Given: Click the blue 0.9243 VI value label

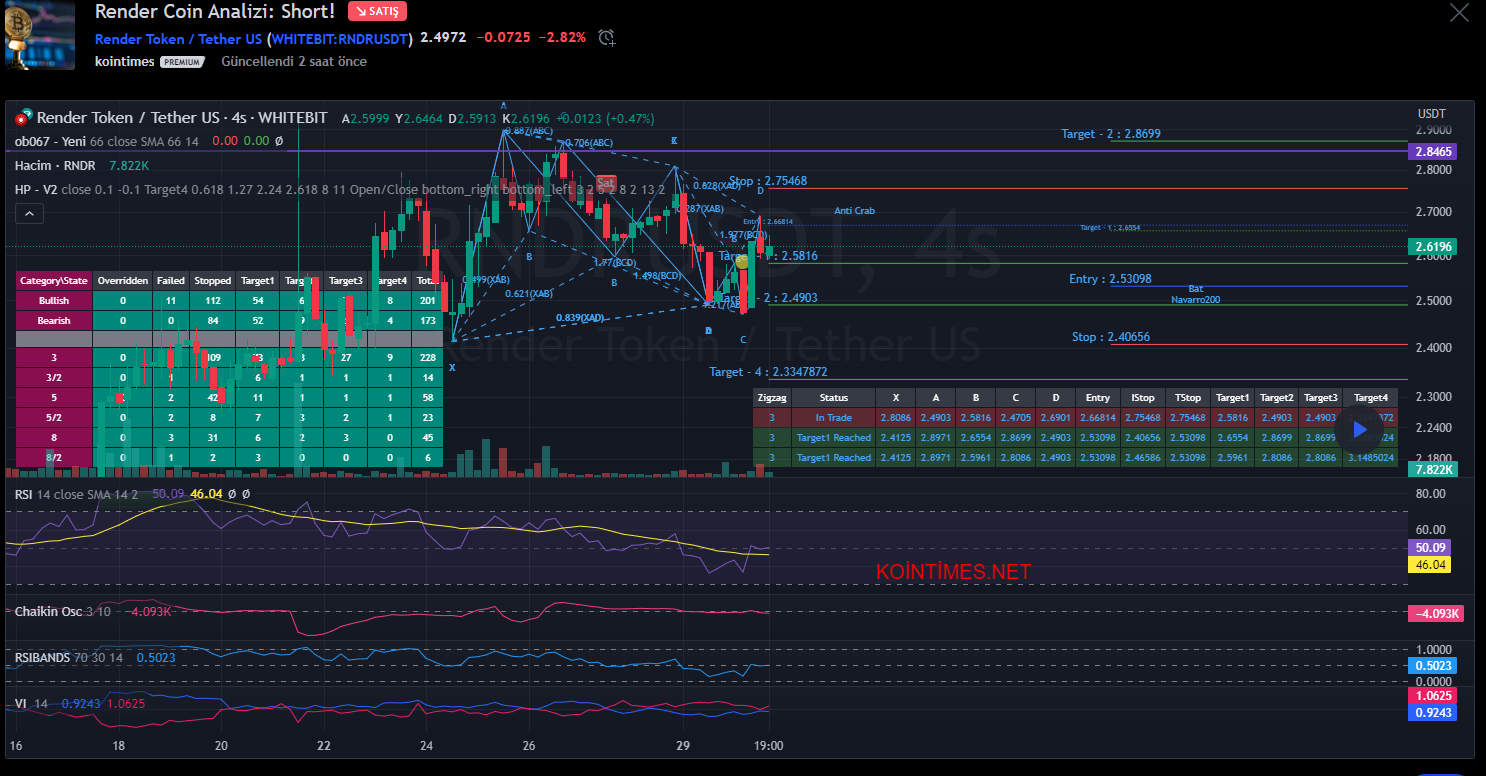Looking at the screenshot, I should 1432,712.
